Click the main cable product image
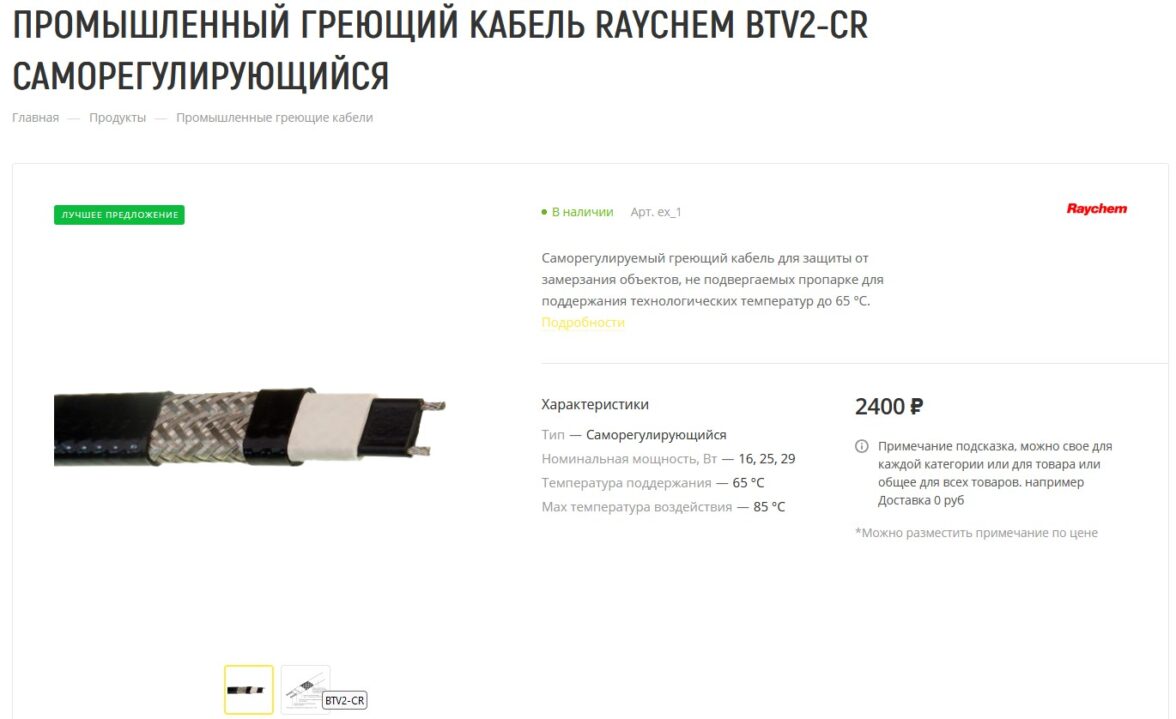 click(x=250, y=427)
